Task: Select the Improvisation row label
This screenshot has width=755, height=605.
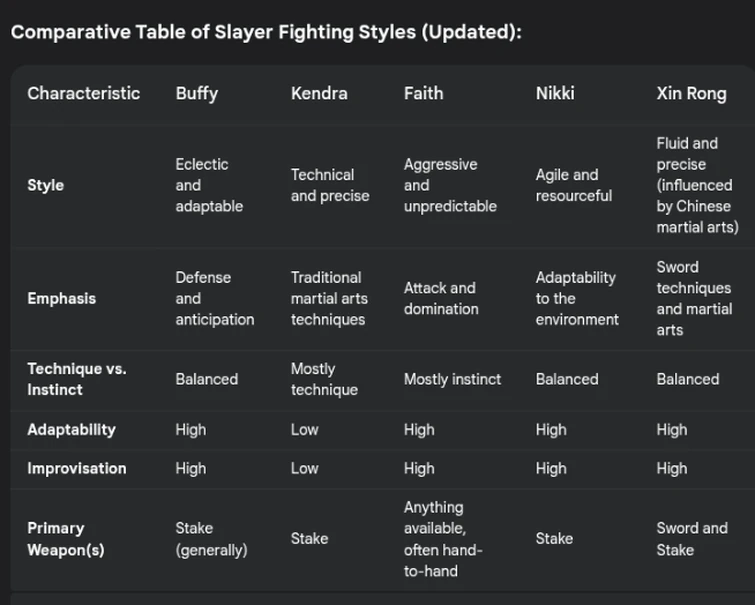Action: 76,468
